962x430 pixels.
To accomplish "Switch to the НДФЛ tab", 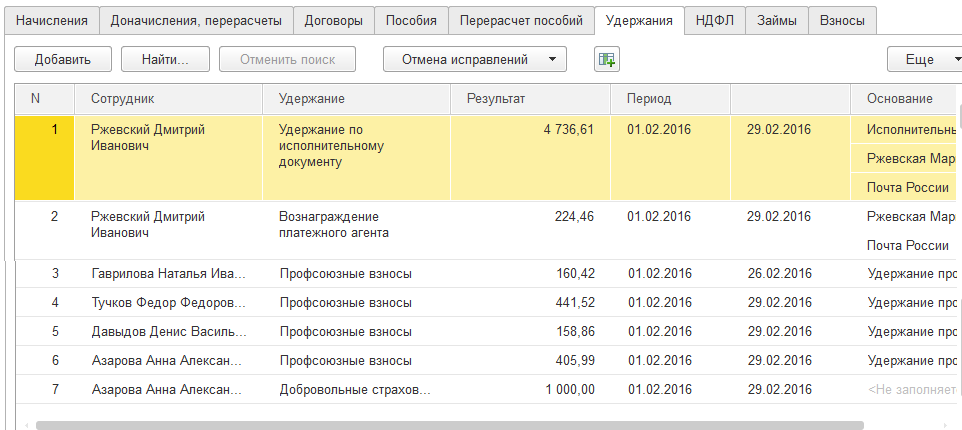I will 715,20.
